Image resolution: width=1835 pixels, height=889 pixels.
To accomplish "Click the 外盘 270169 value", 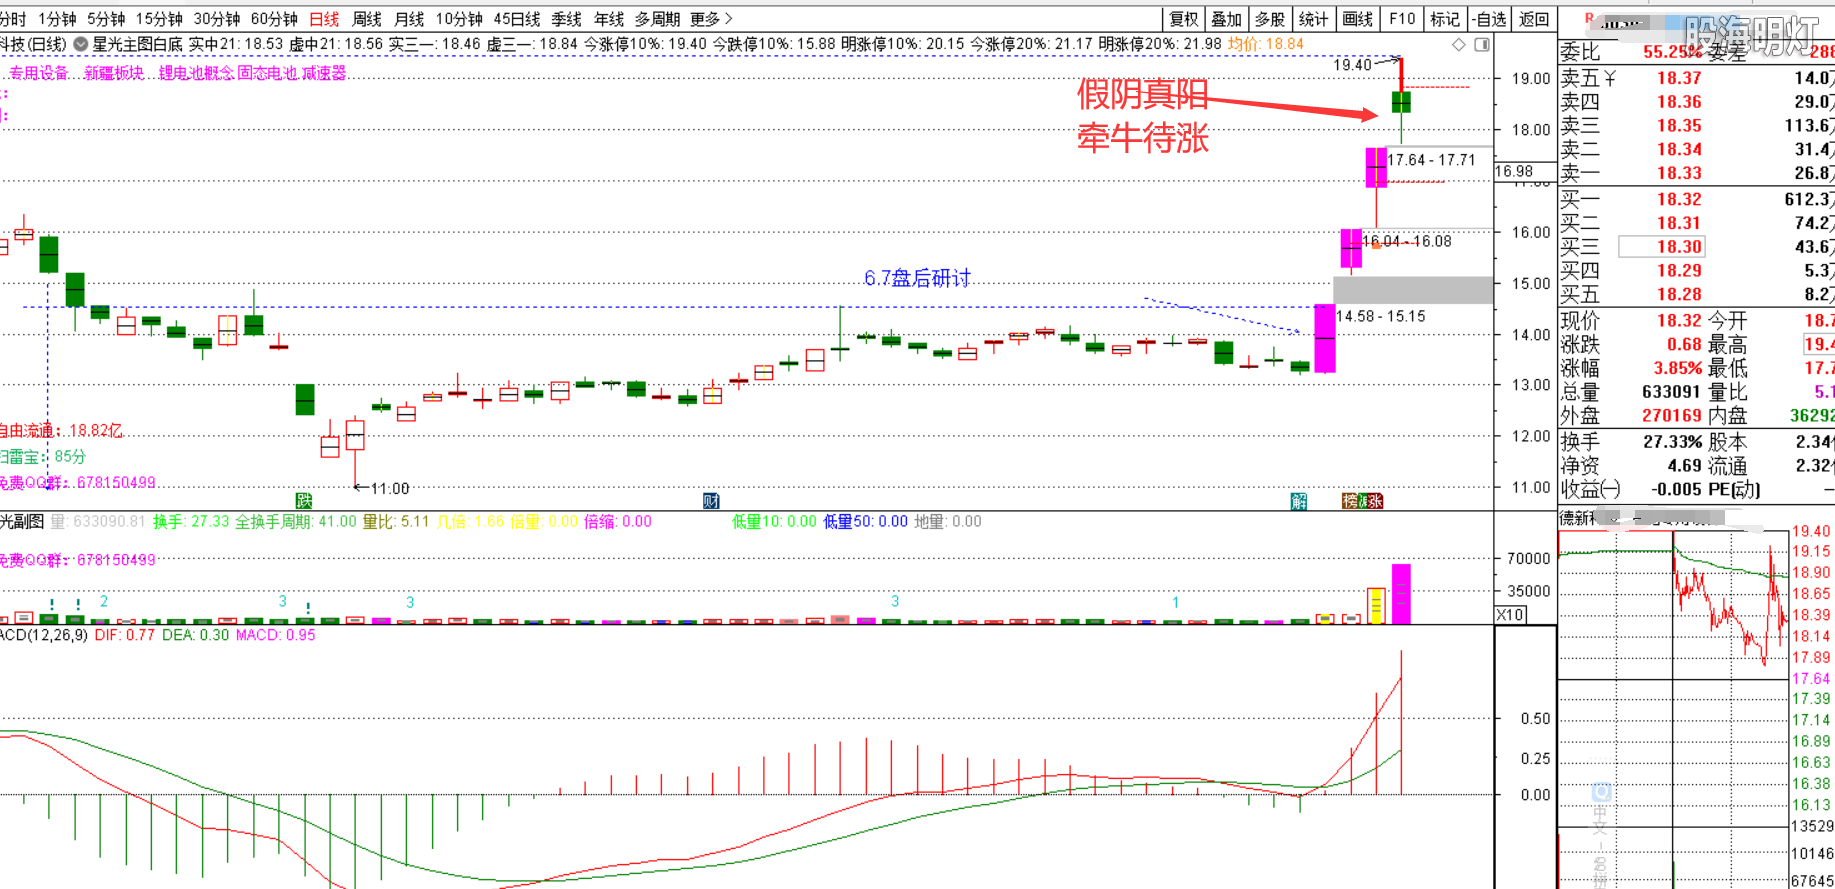I will [x=1672, y=415].
